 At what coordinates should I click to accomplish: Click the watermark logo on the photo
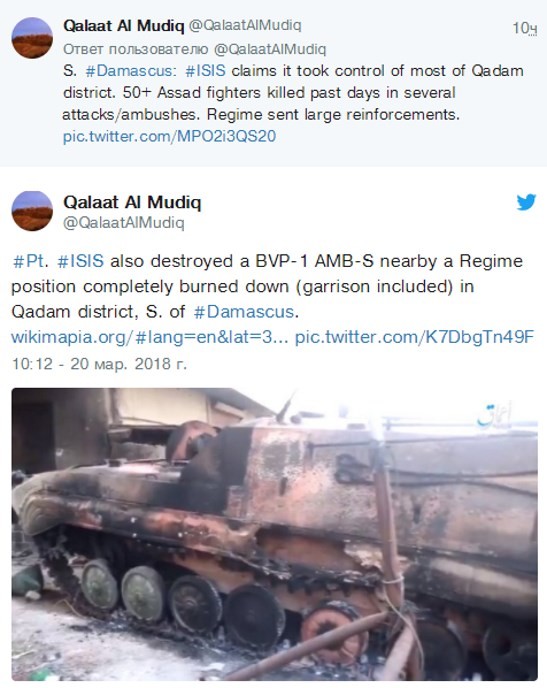[x=495, y=416]
